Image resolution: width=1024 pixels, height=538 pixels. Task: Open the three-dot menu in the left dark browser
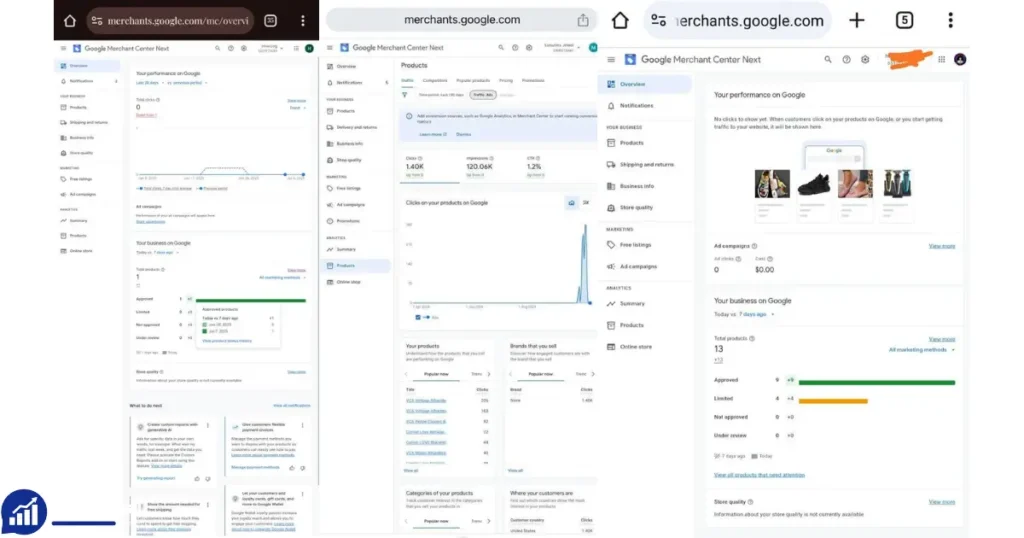coord(302,21)
